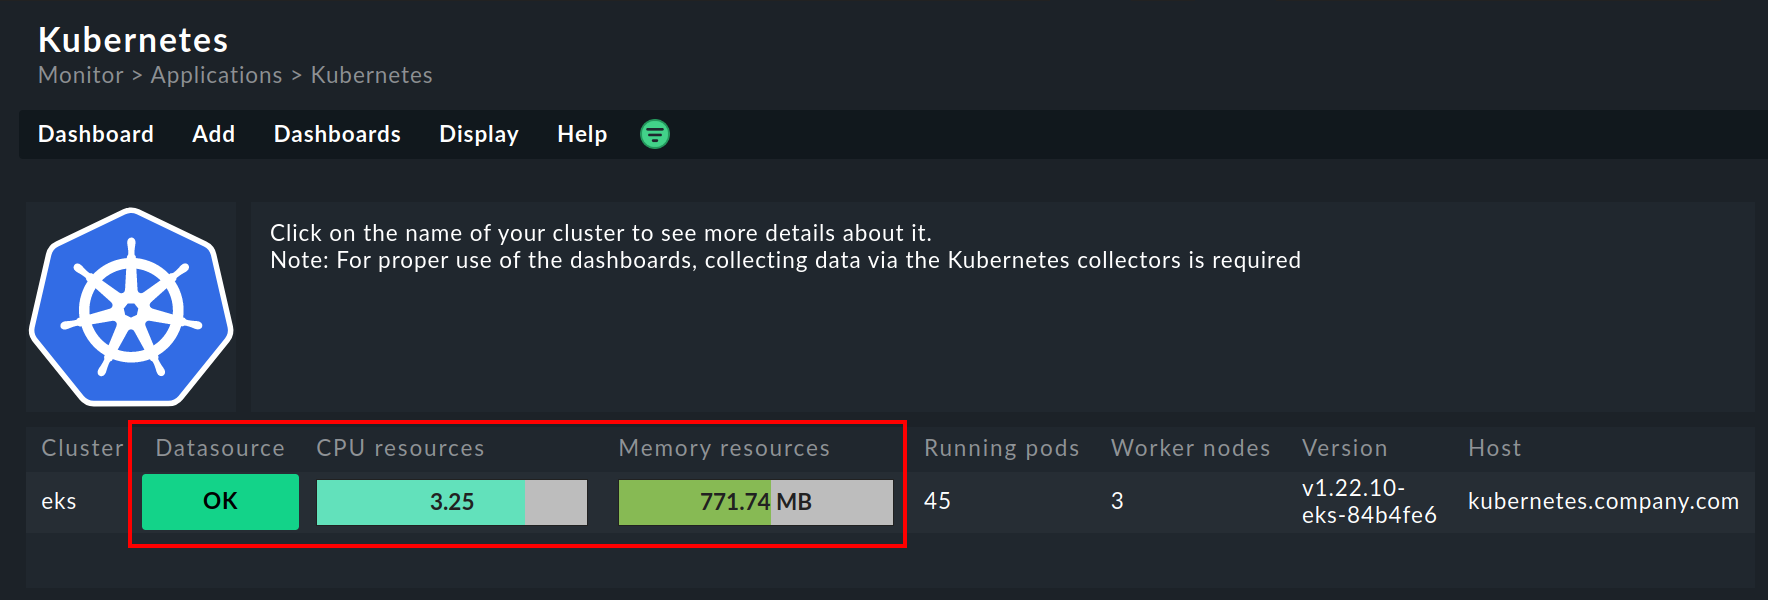The height and width of the screenshot is (600, 1768).
Task: Click the Memory resources column header
Action: [x=724, y=448]
